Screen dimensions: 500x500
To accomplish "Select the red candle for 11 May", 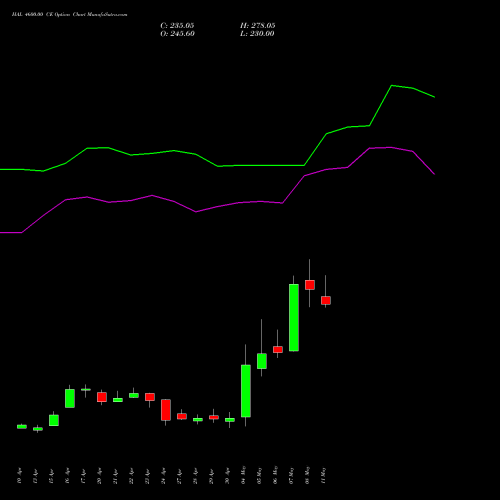I will pyautogui.click(x=326, y=300).
